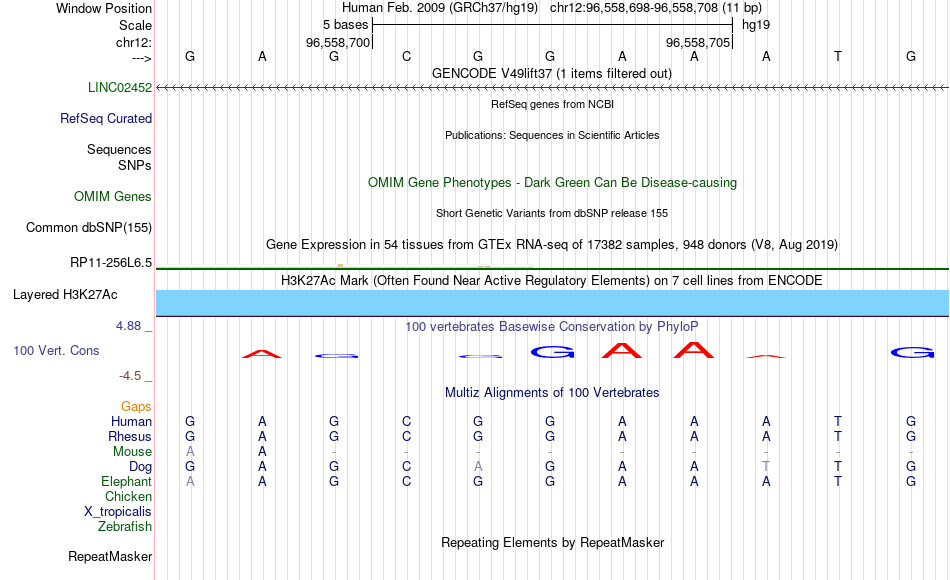Click the 96,558,705 coordinate tick label
The width and height of the screenshot is (950, 580).
(698, 42)
